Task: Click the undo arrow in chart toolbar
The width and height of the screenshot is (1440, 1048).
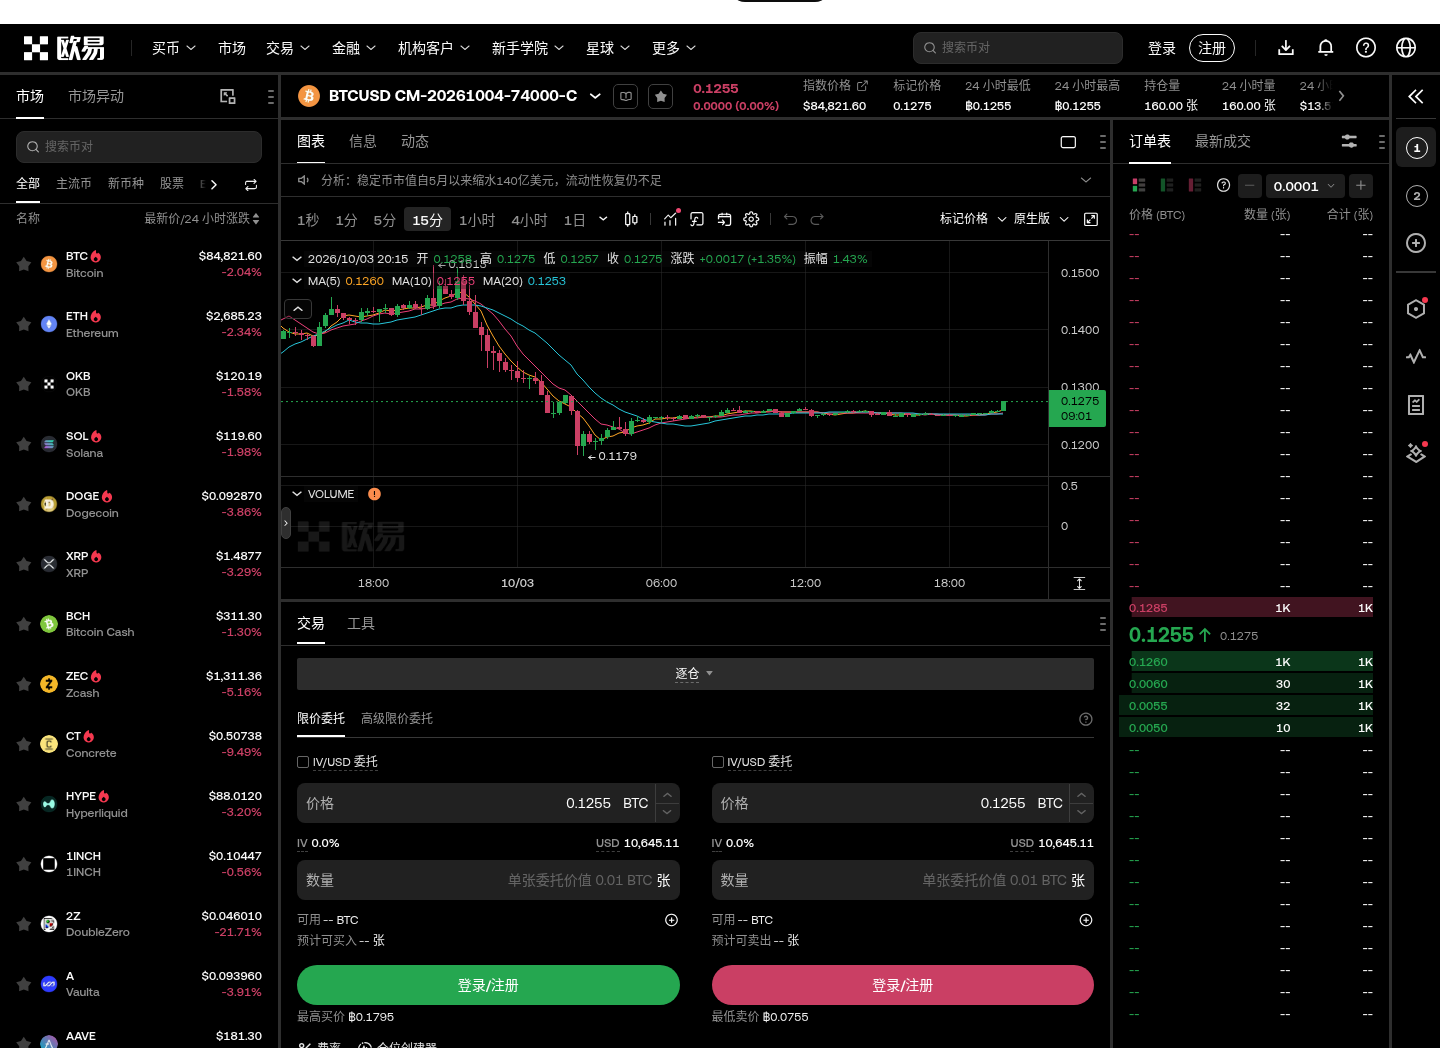Action: [x=791, y=219]
